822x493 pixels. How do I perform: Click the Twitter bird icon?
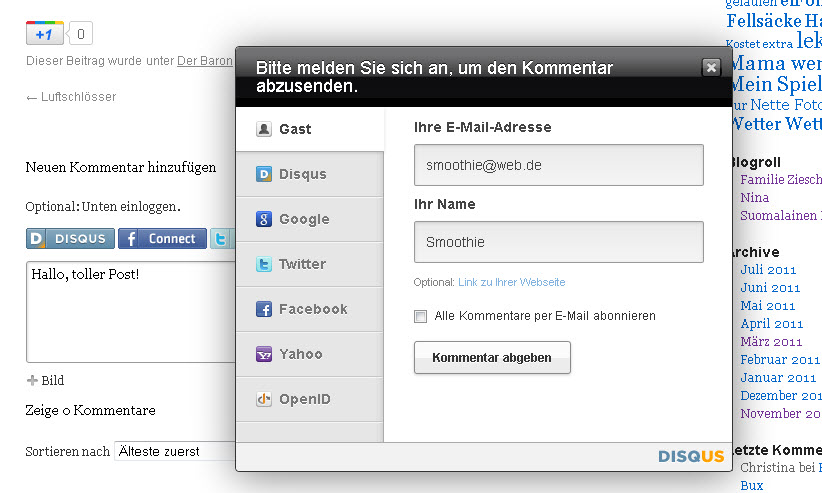coord(264,264)
